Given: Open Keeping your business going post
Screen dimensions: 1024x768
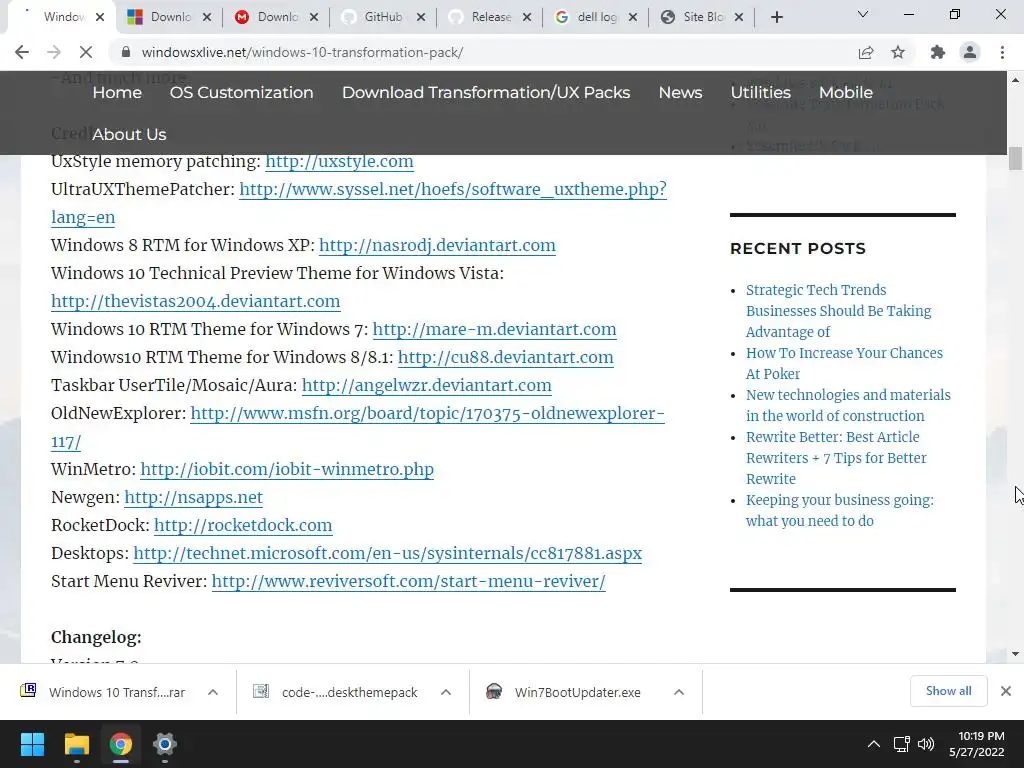Looking at the screenshot, I should point(840,511).
